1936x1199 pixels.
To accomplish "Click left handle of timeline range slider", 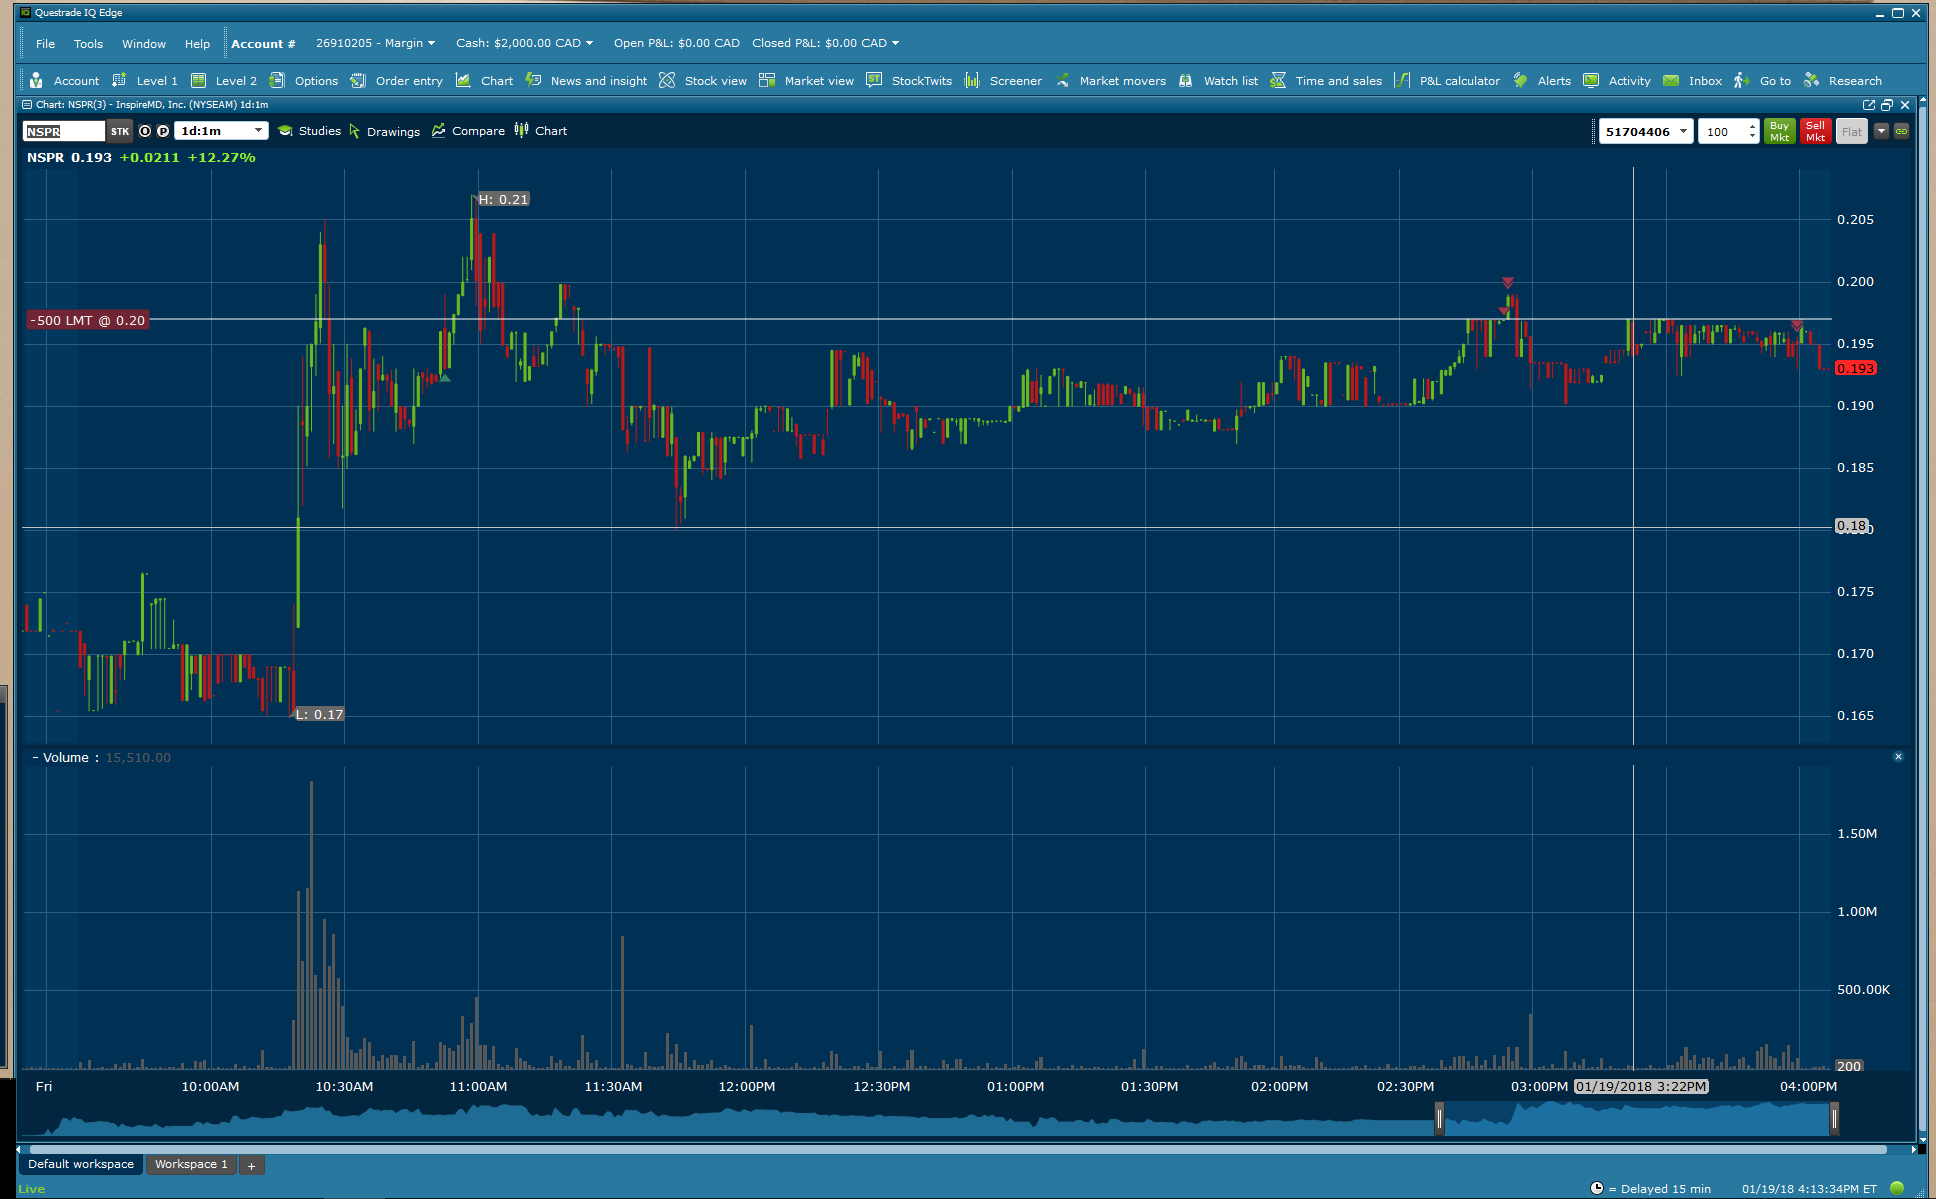I will tap(1439, 1118).
